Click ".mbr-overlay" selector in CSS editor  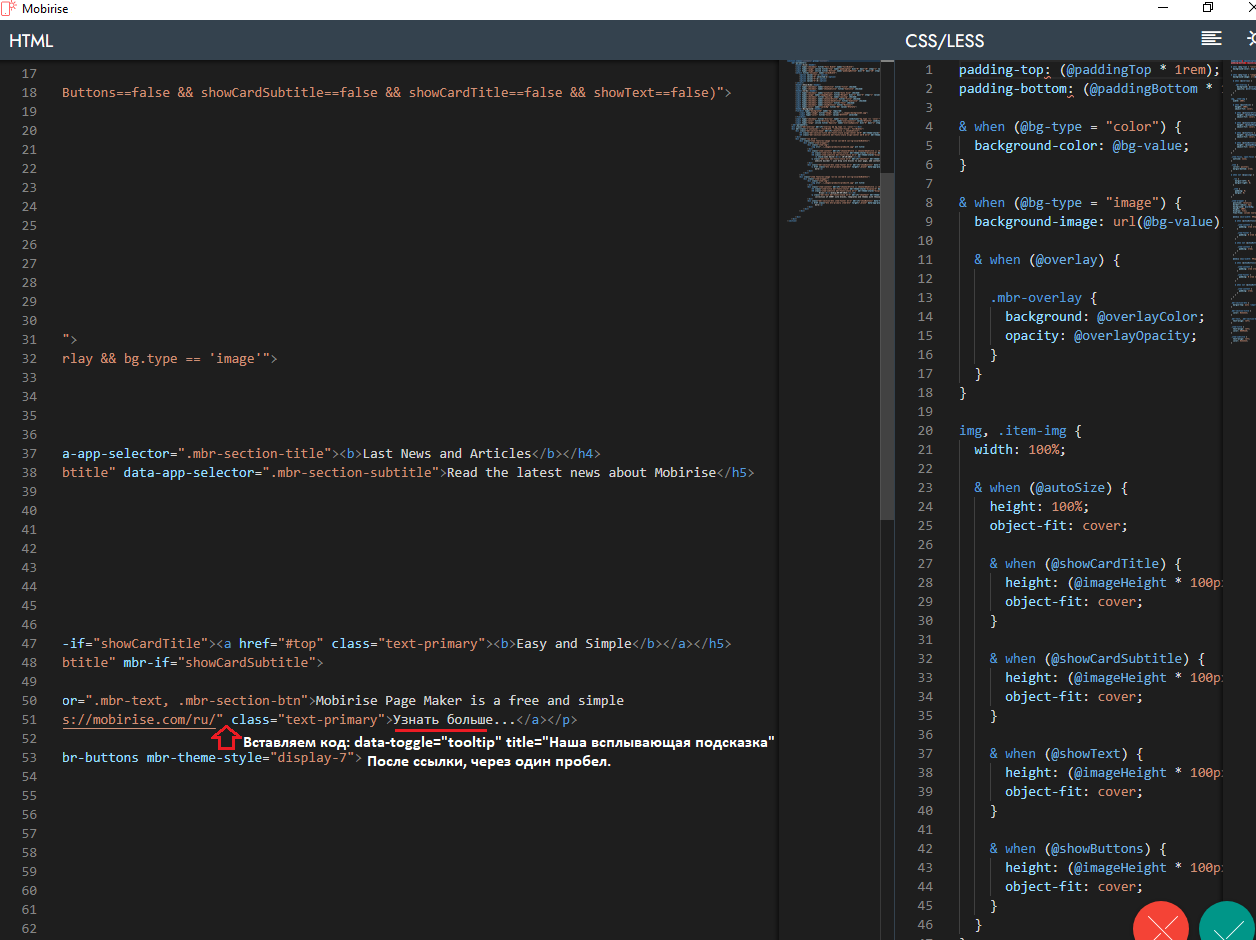1035,298
